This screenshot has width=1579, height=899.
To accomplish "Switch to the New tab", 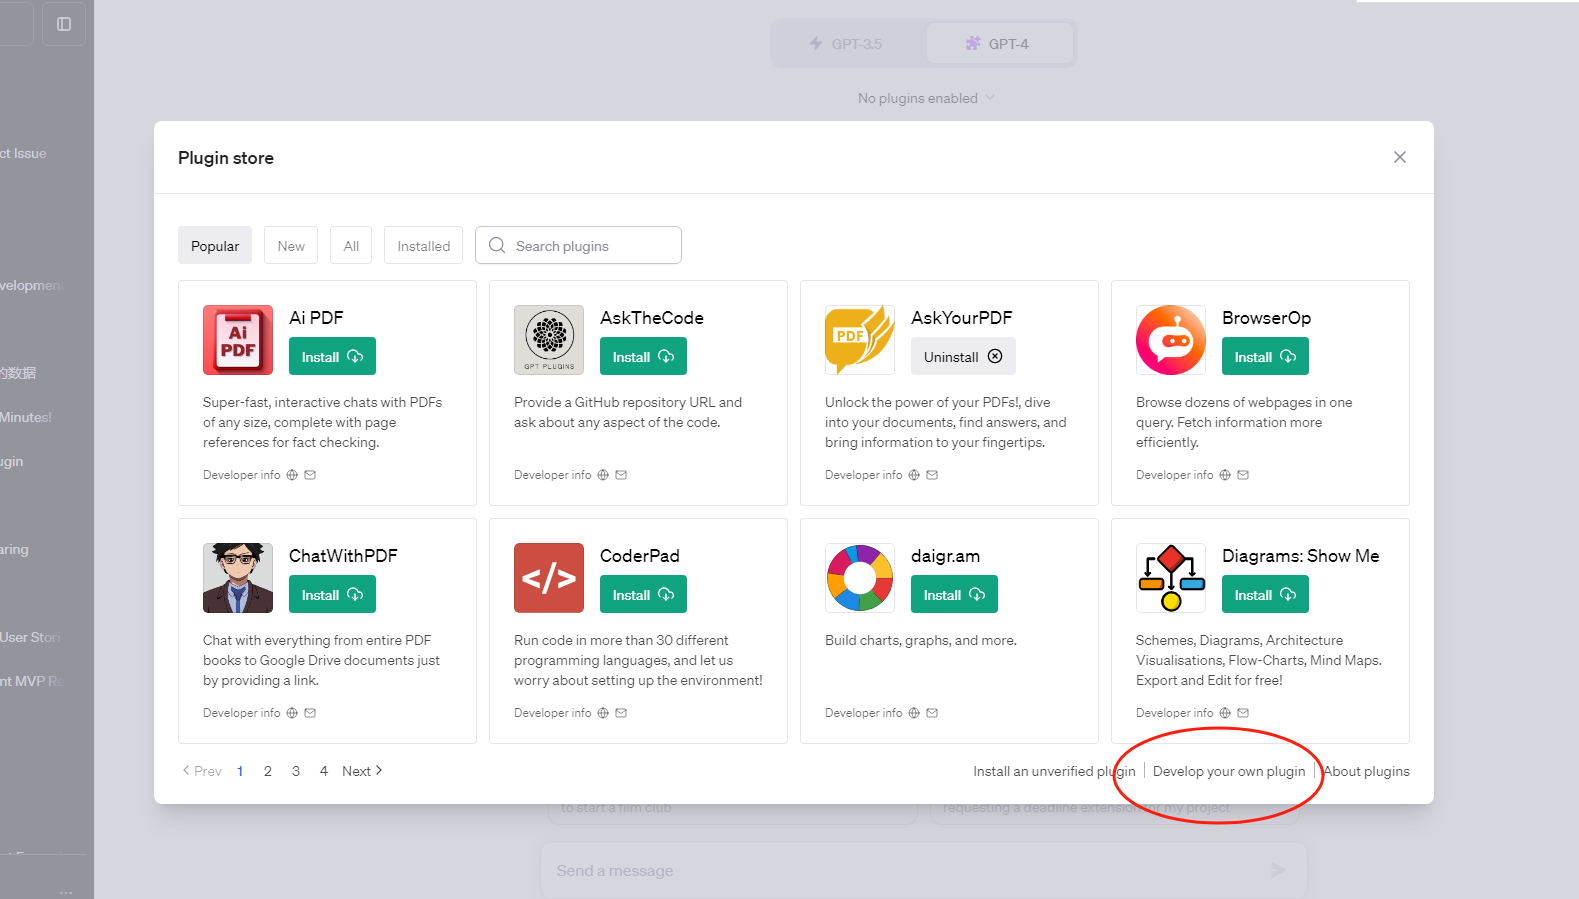I will coord(291,246).
